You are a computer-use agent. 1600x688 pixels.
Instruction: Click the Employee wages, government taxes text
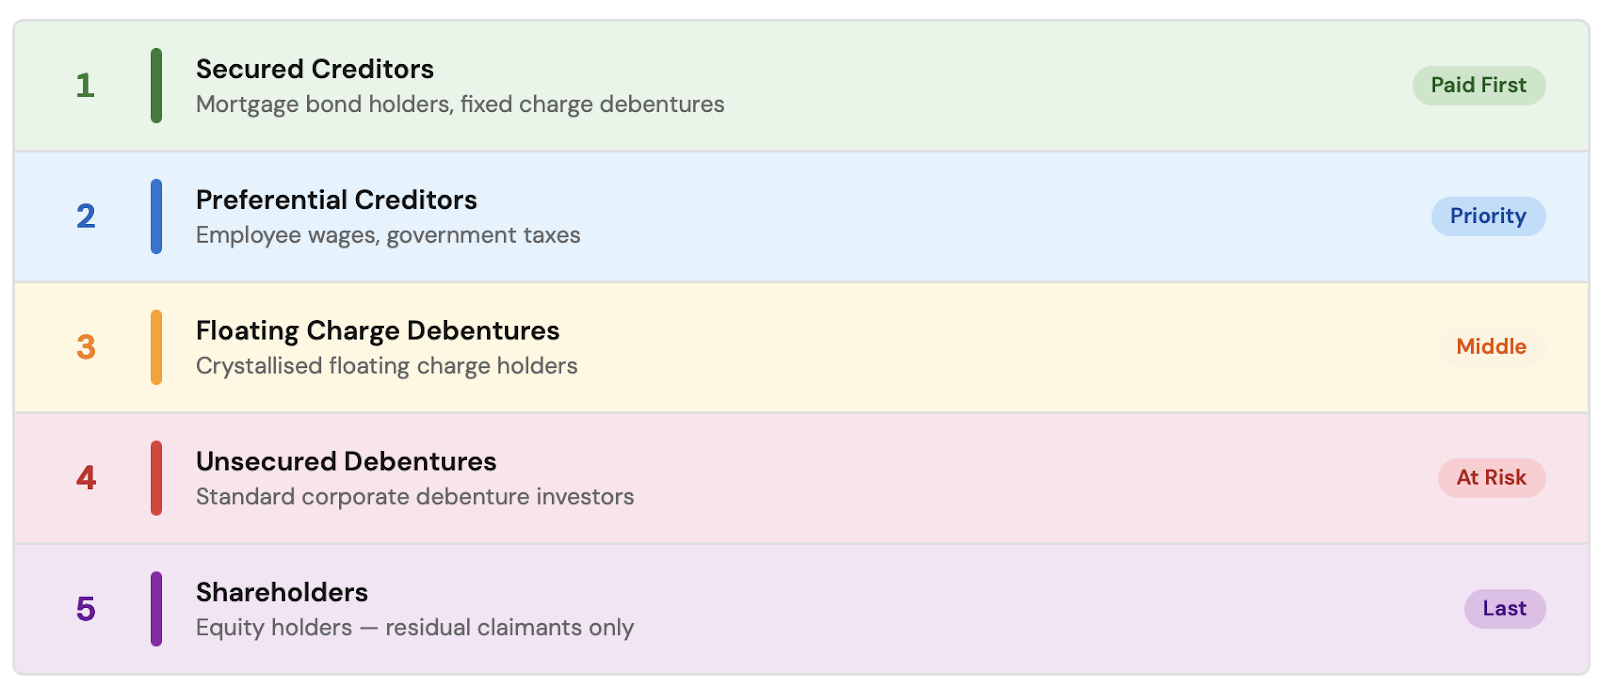point(388,236)
